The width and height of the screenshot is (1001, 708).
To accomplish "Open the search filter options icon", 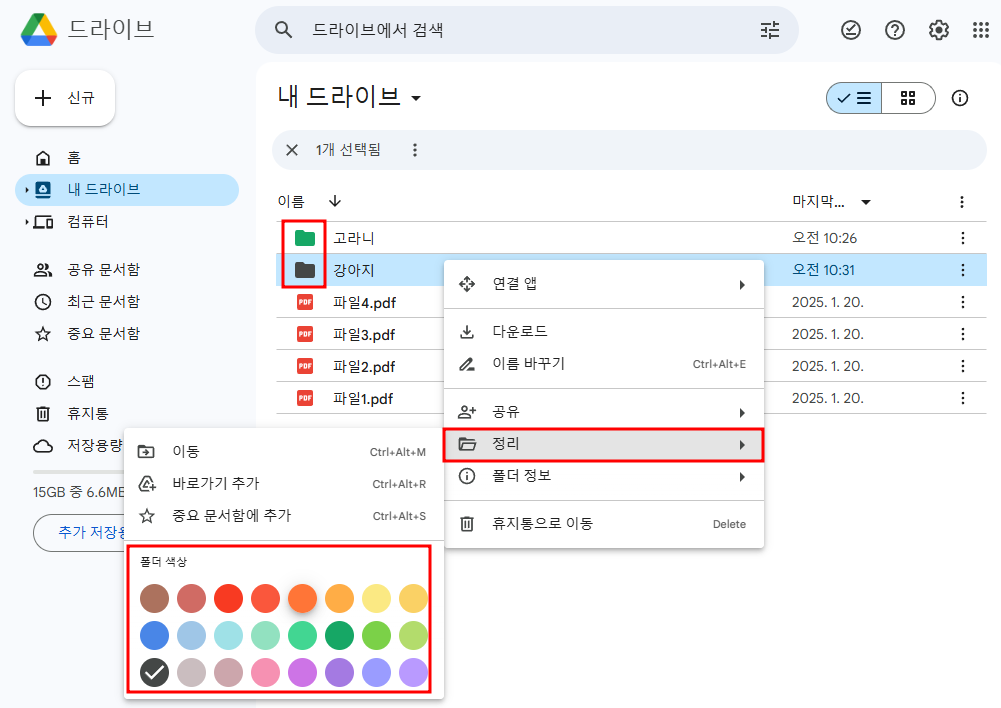I will coord(768,31).
